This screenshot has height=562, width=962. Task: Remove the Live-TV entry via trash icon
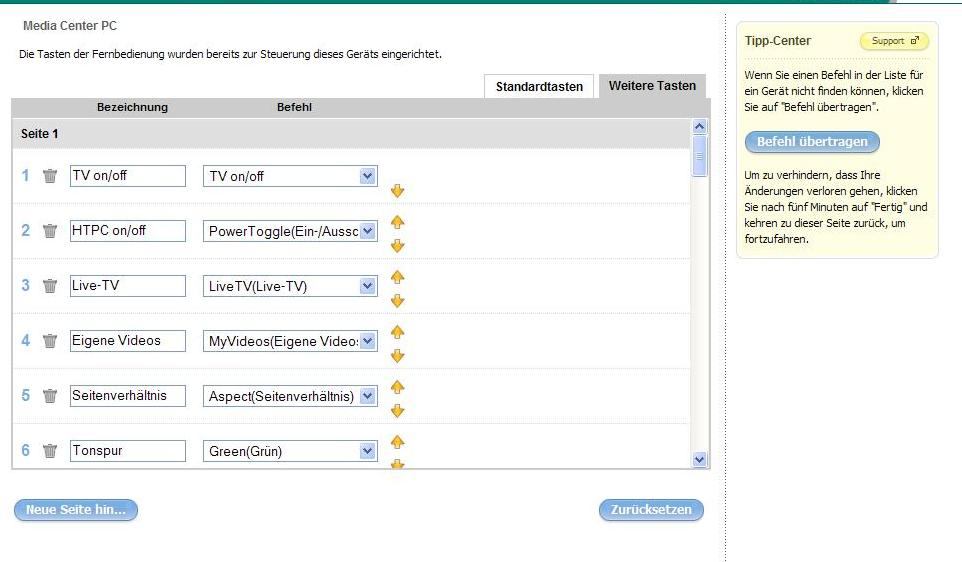(x=50, y=286)
